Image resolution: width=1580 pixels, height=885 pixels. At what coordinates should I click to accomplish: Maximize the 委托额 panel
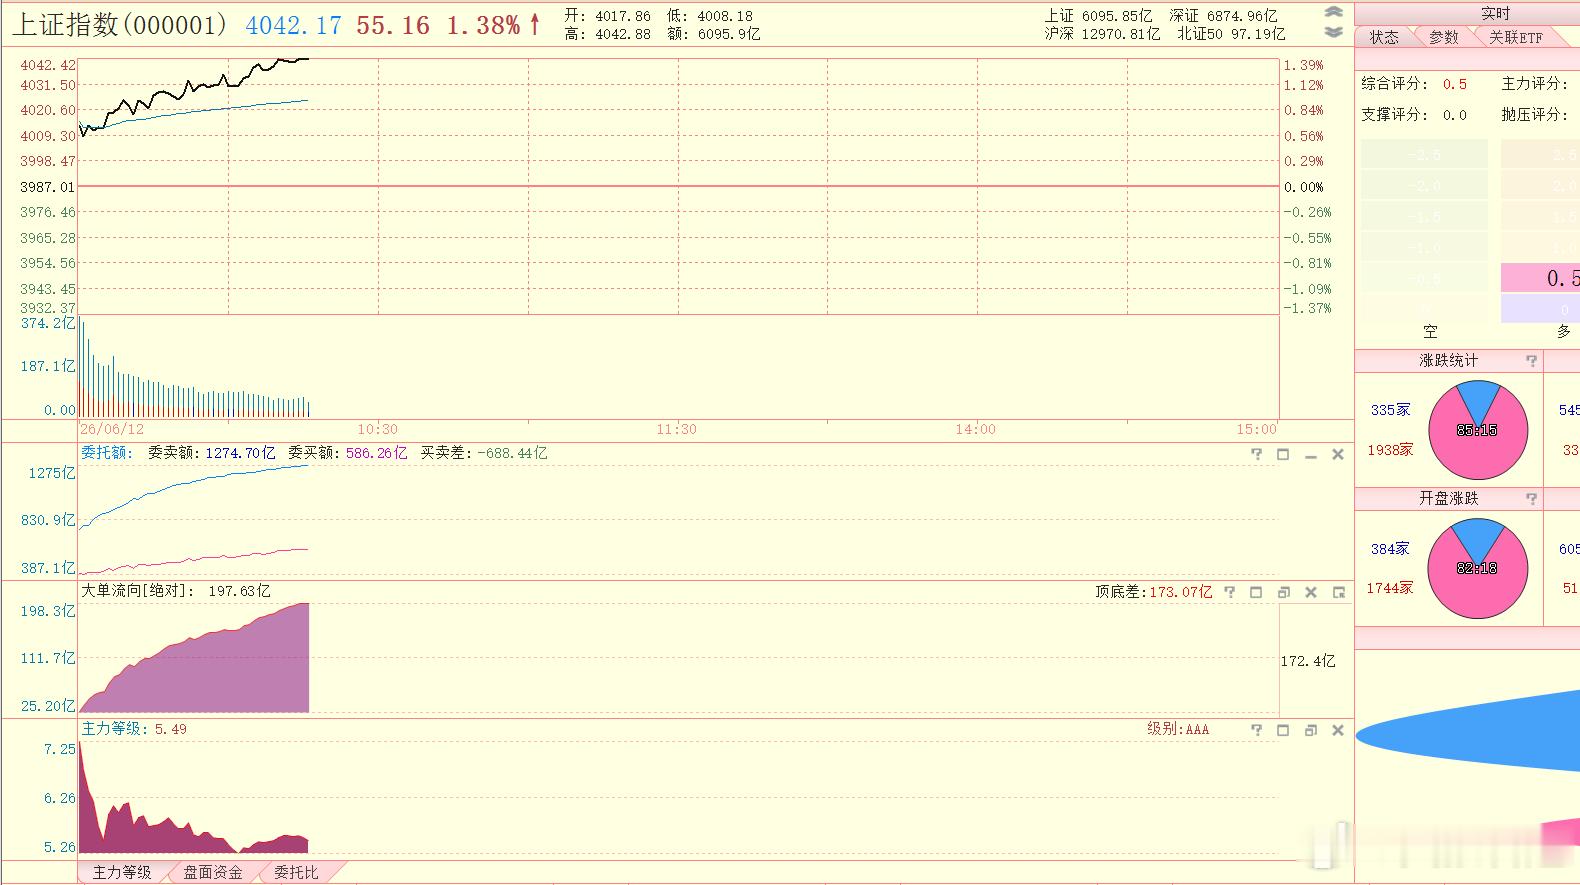(1284, 454)
